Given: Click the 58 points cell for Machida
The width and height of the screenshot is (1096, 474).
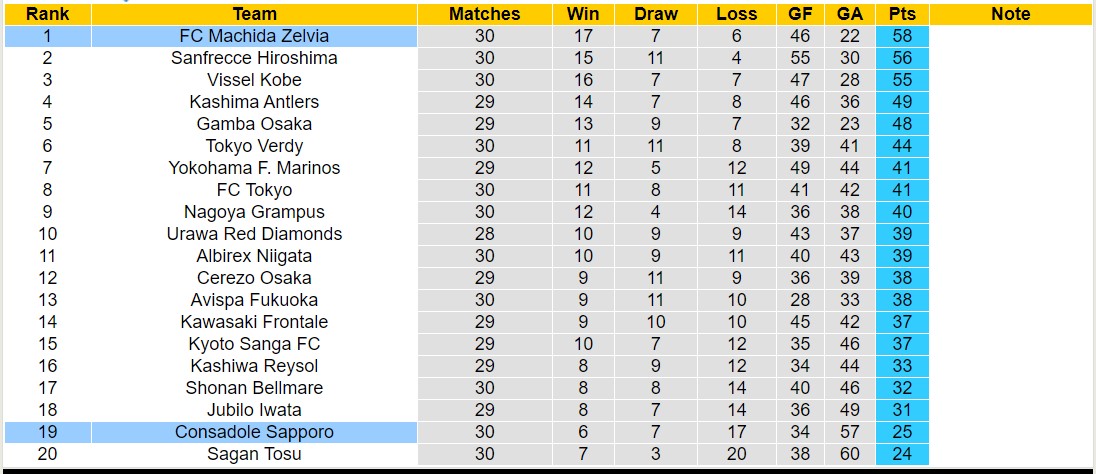Looking at the screenshot, I should pos(902,36).
